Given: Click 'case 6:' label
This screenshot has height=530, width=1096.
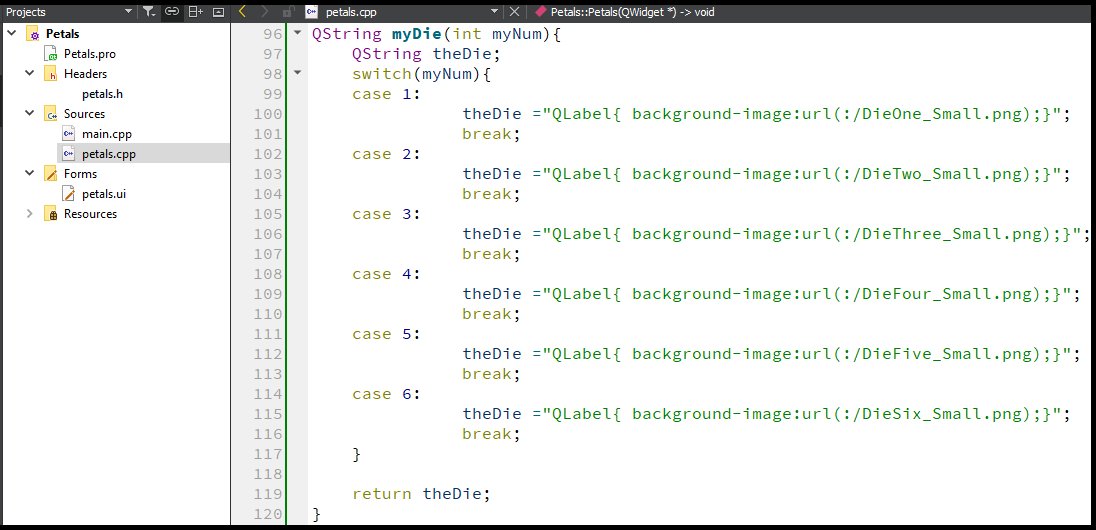Looking at the screenshot, I should point(387,394).
